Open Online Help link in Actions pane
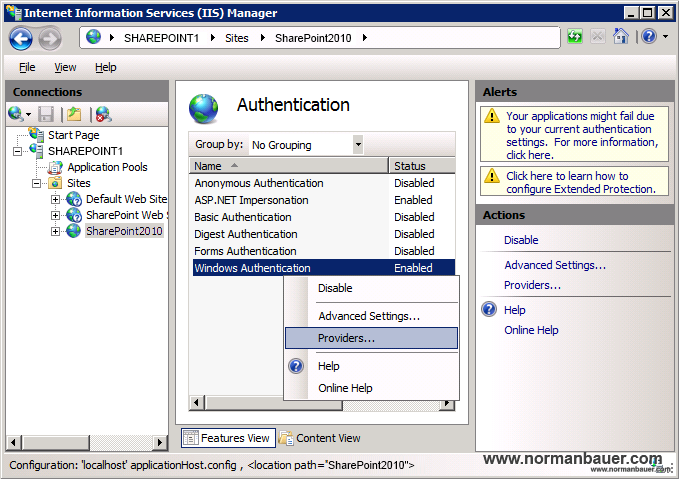679x479 pixels. (531, 330)
